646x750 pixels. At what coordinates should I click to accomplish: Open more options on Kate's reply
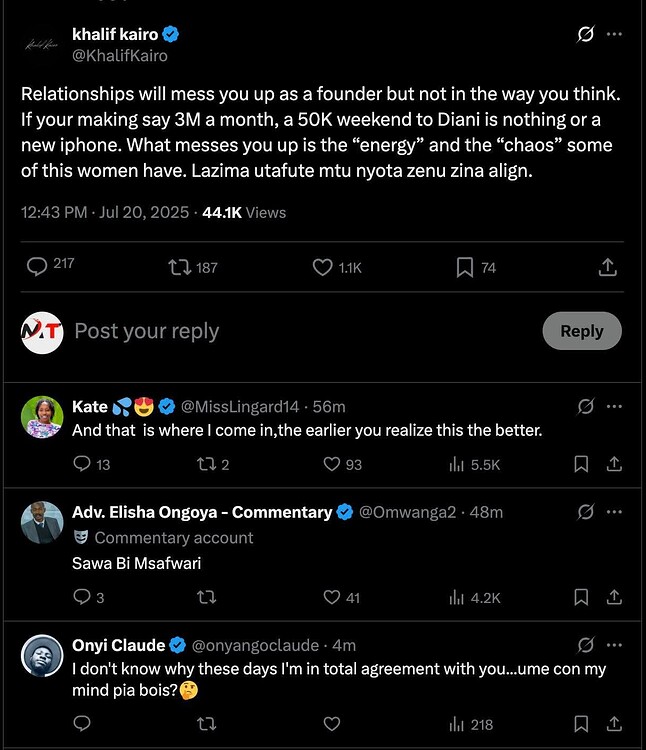pyautogui.click(x=615, y=406)
